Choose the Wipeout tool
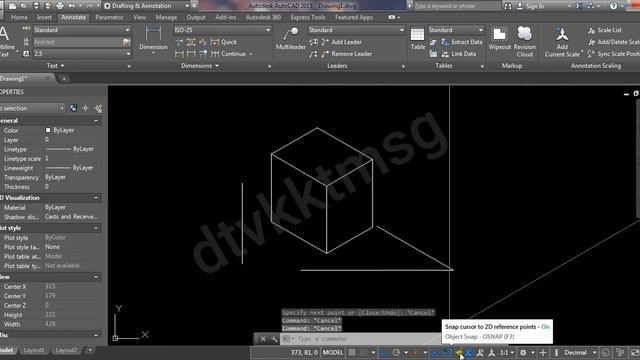Image resolution: width=640 pixels, height=360 pixels. coord(500,38)
